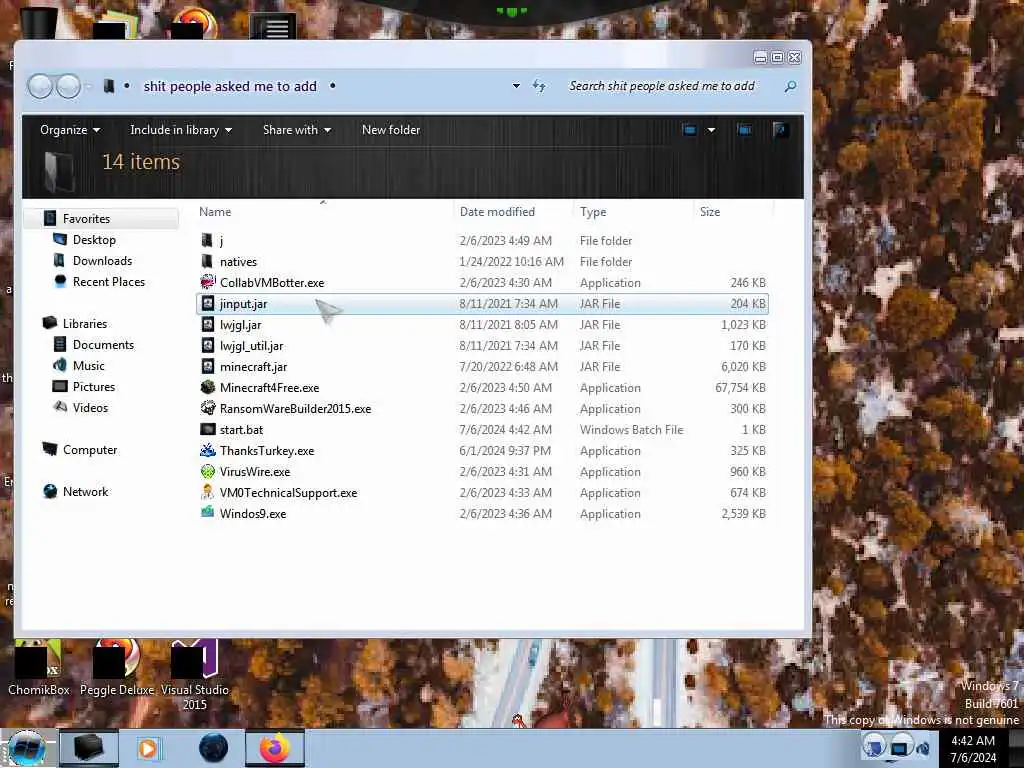Open the Share with dropdown
Image resolution: width=1024 pixels, height=768 pixels.
point(296,130)
